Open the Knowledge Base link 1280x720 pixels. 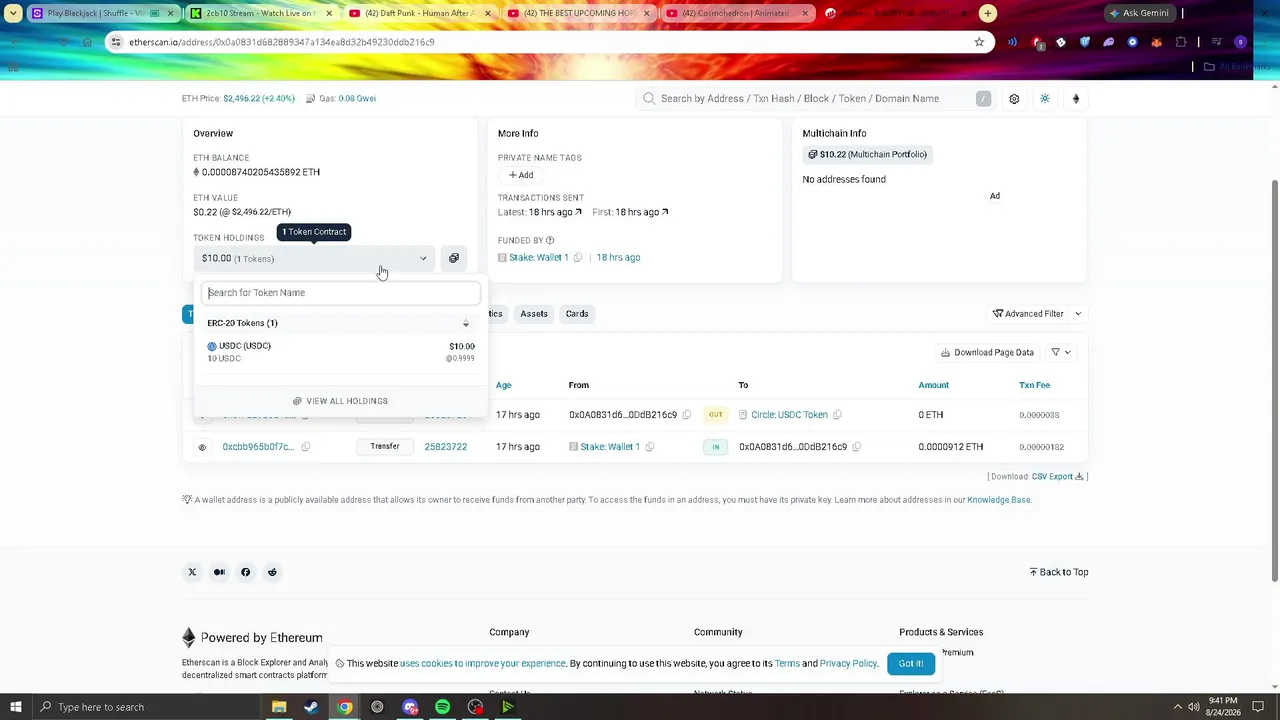tap(999, 500)
